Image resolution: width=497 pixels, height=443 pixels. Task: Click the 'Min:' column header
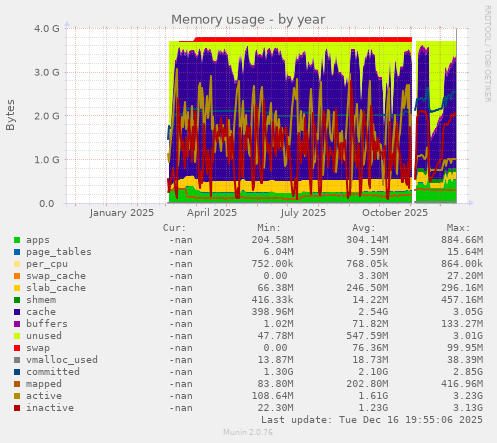tap(269, 228)
